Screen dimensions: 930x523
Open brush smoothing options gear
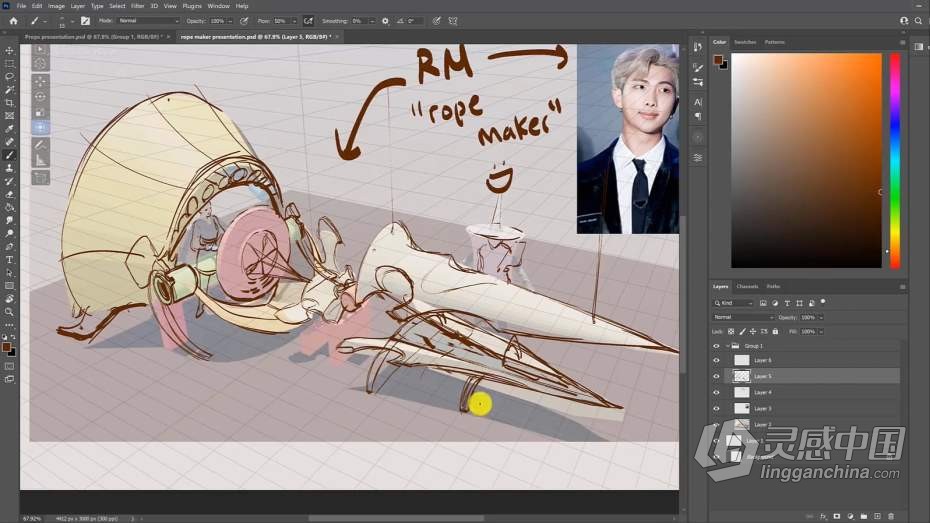point(385,20)
